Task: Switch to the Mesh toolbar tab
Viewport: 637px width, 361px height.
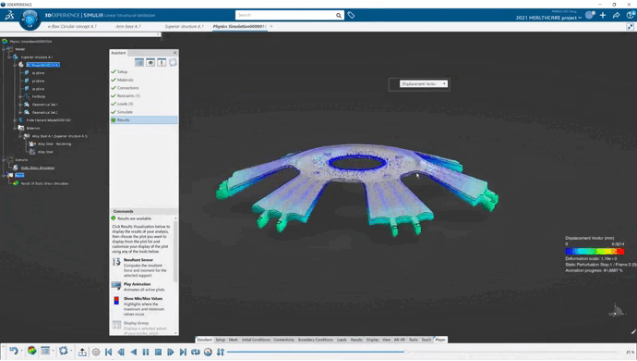Action: [x=233, y=340]
